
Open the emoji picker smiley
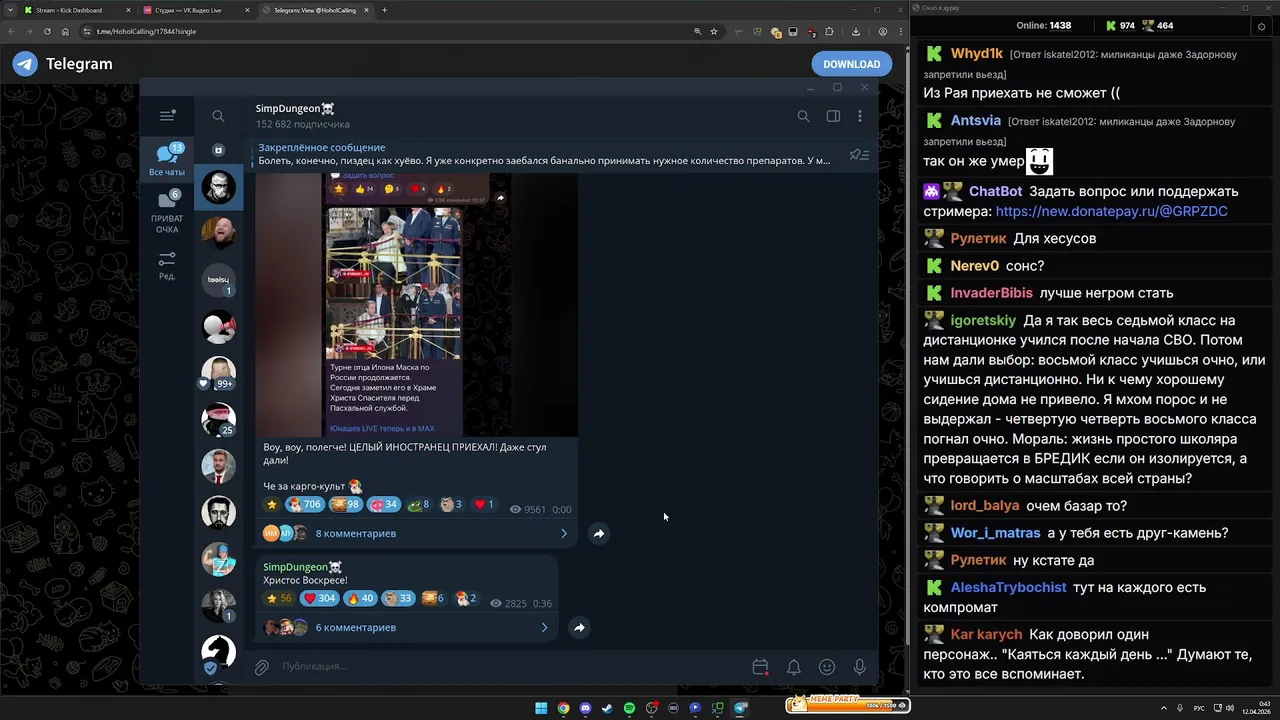click(x=827, y=667)
